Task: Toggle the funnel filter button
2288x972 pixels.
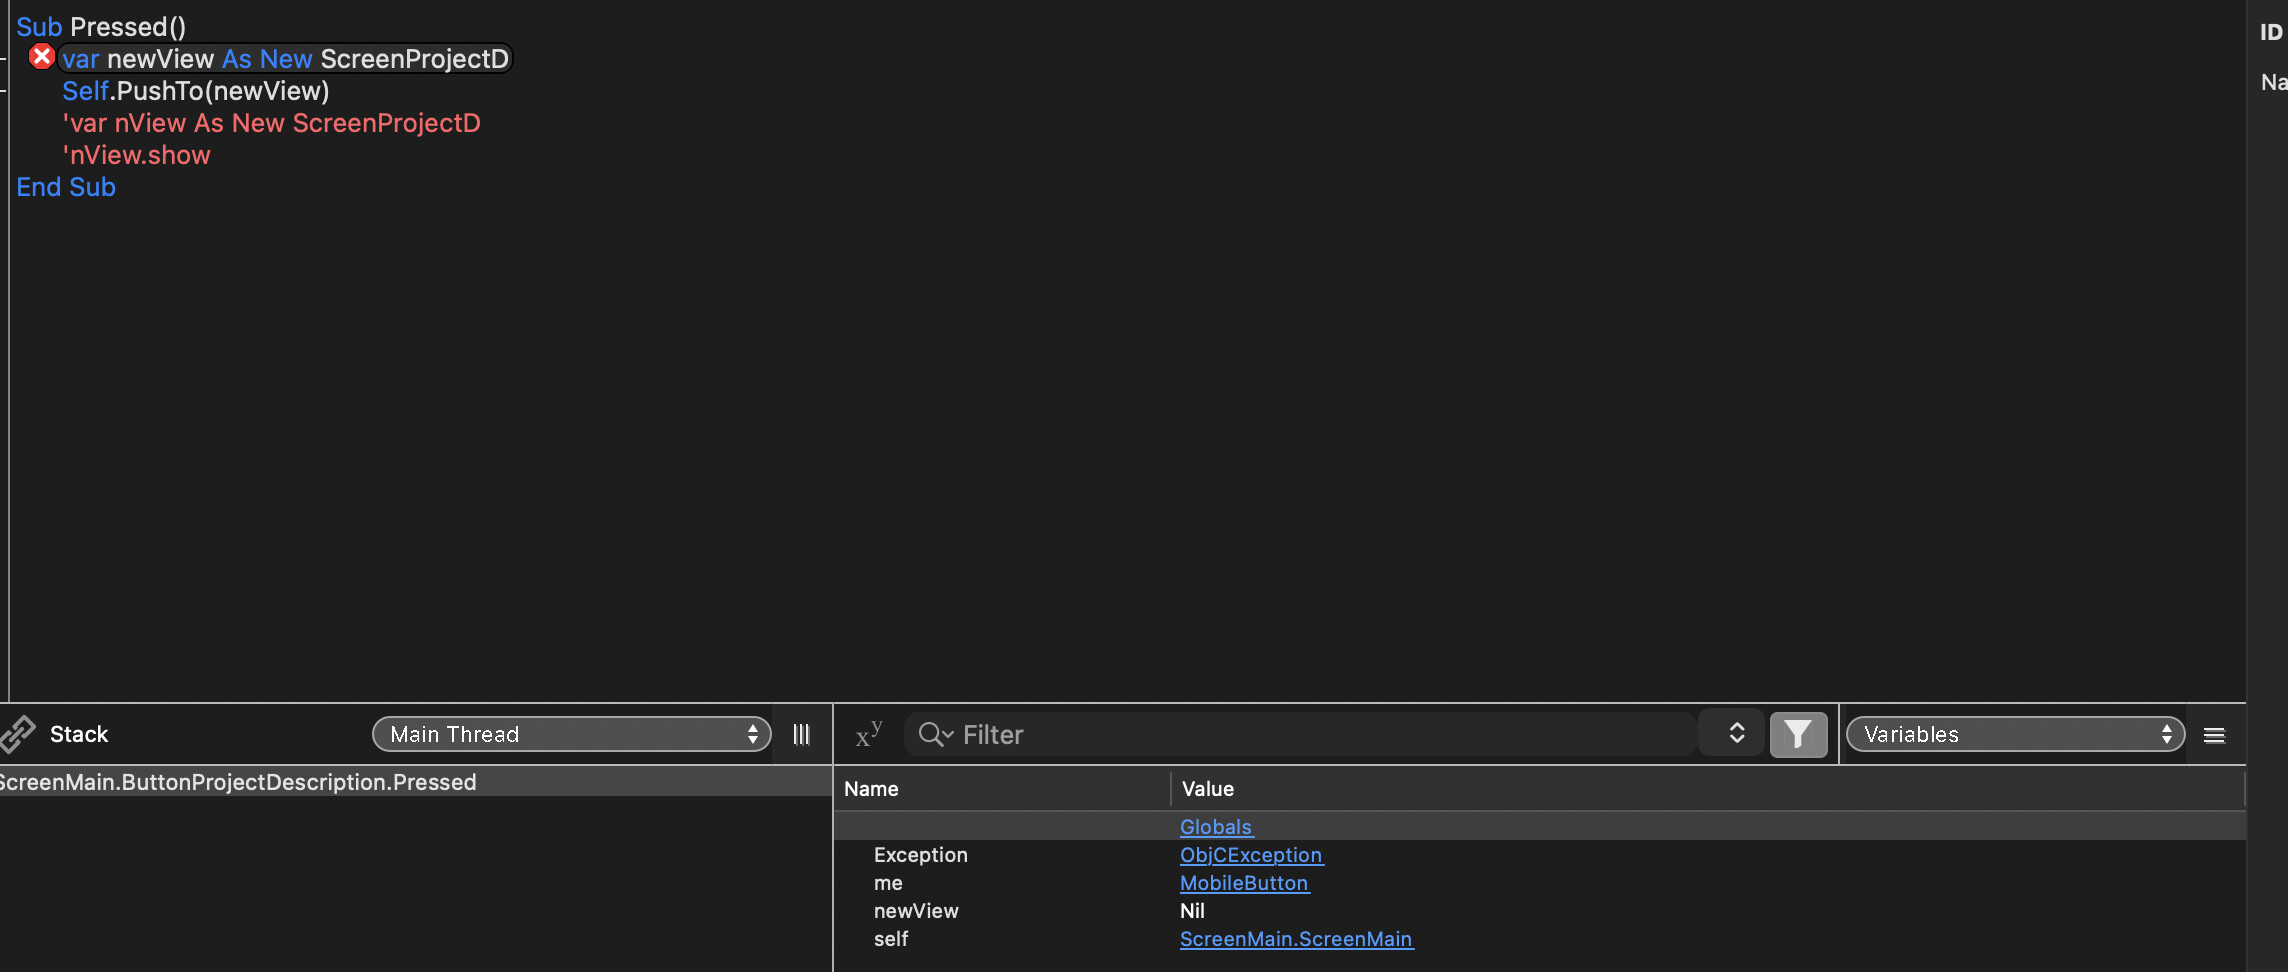Action: (1798, 735)
